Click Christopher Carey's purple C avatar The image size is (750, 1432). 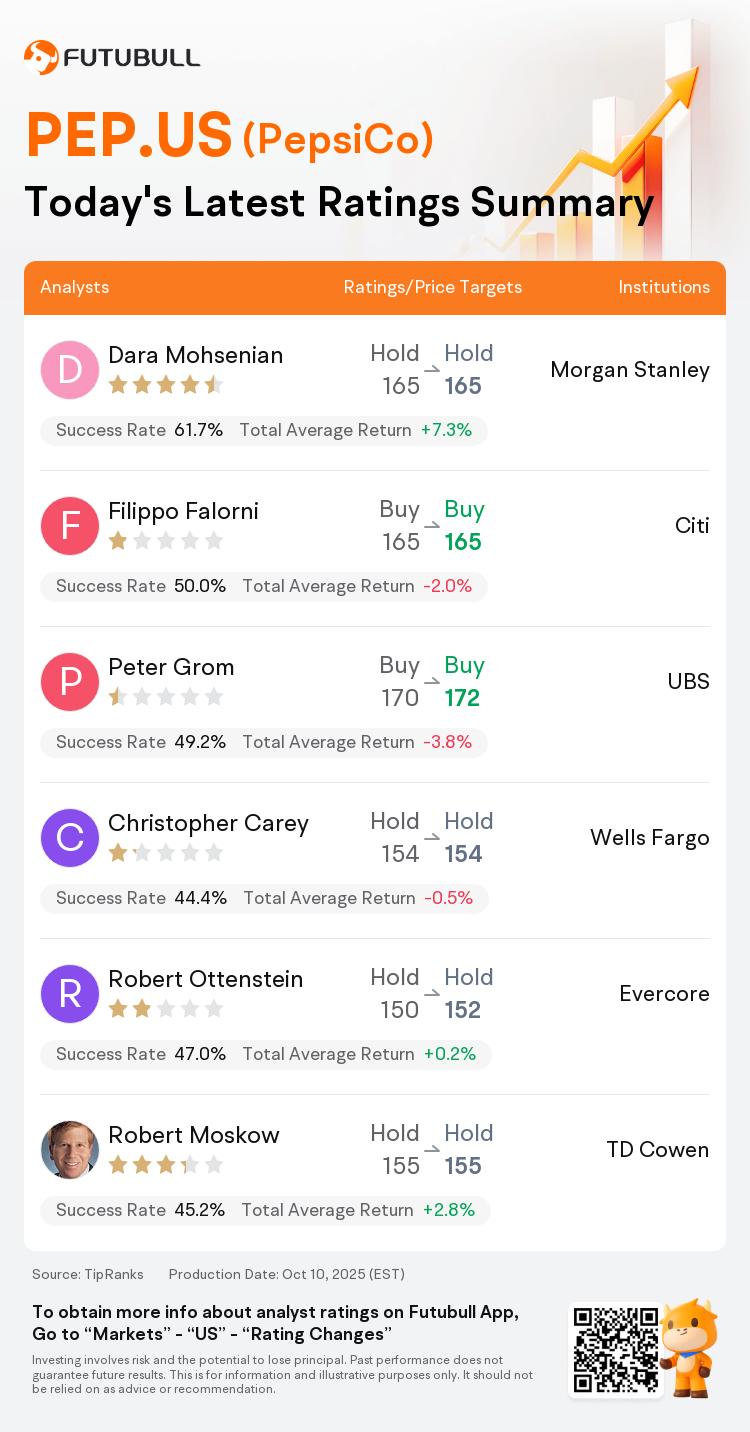(x=70, y=838)
